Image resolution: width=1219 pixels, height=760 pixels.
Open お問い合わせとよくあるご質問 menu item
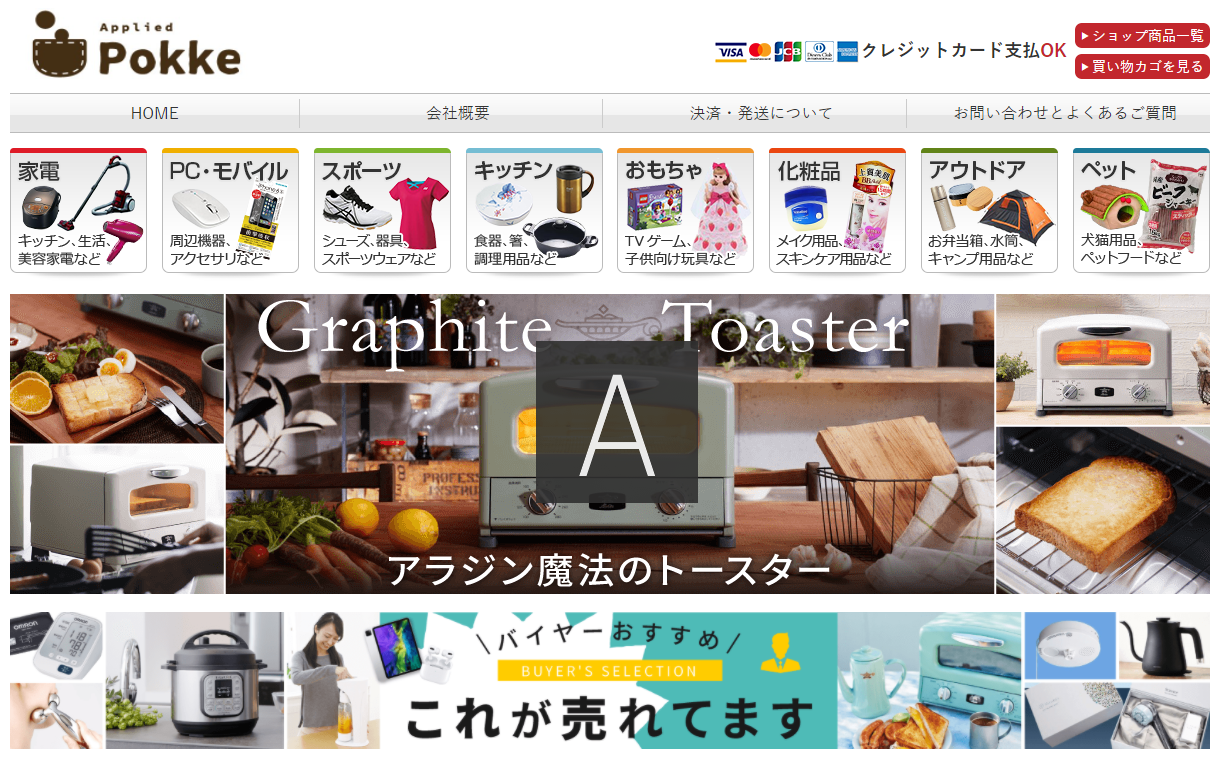[x=1064, y=113]
